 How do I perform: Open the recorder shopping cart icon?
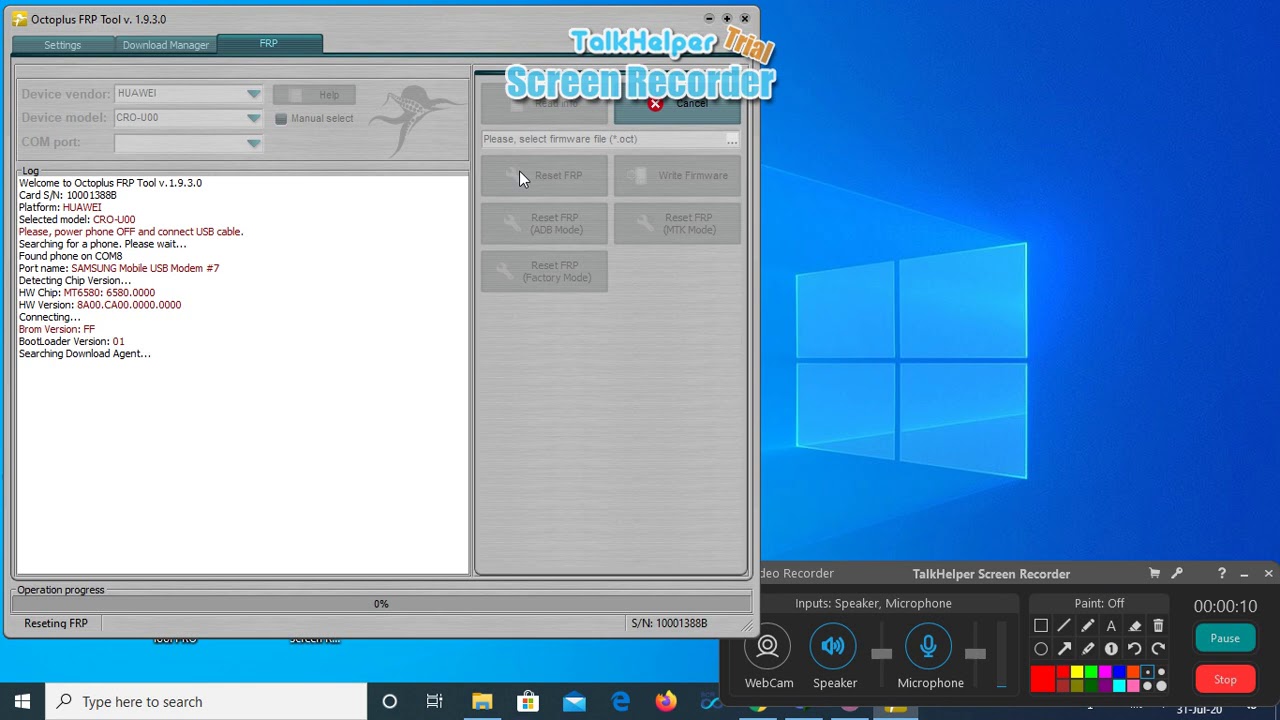1154,573
